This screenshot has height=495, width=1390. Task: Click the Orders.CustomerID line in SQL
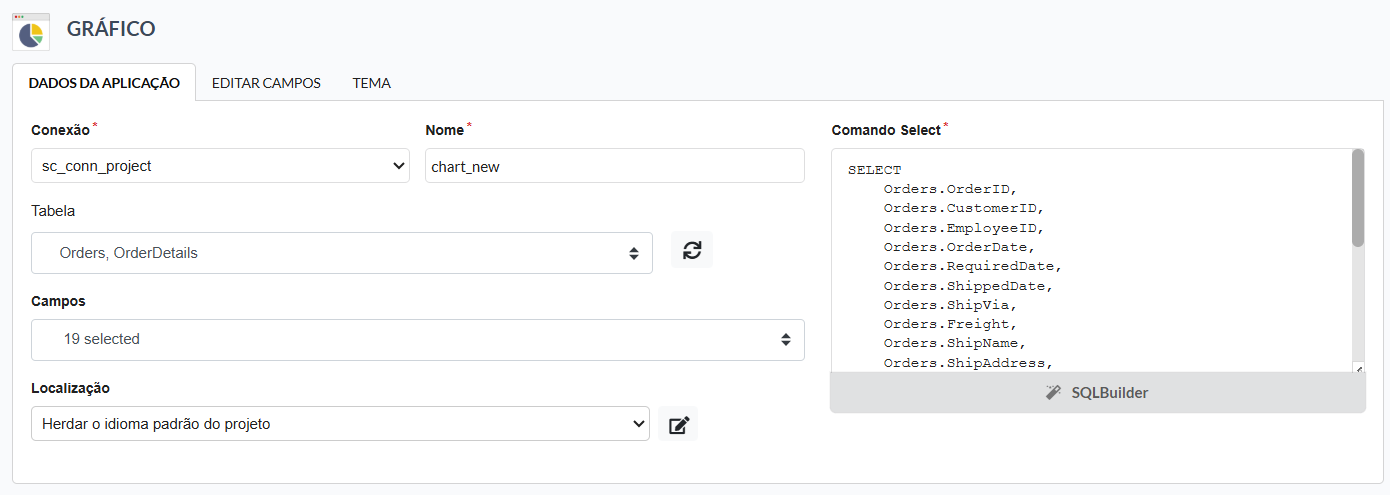[963, 208]
